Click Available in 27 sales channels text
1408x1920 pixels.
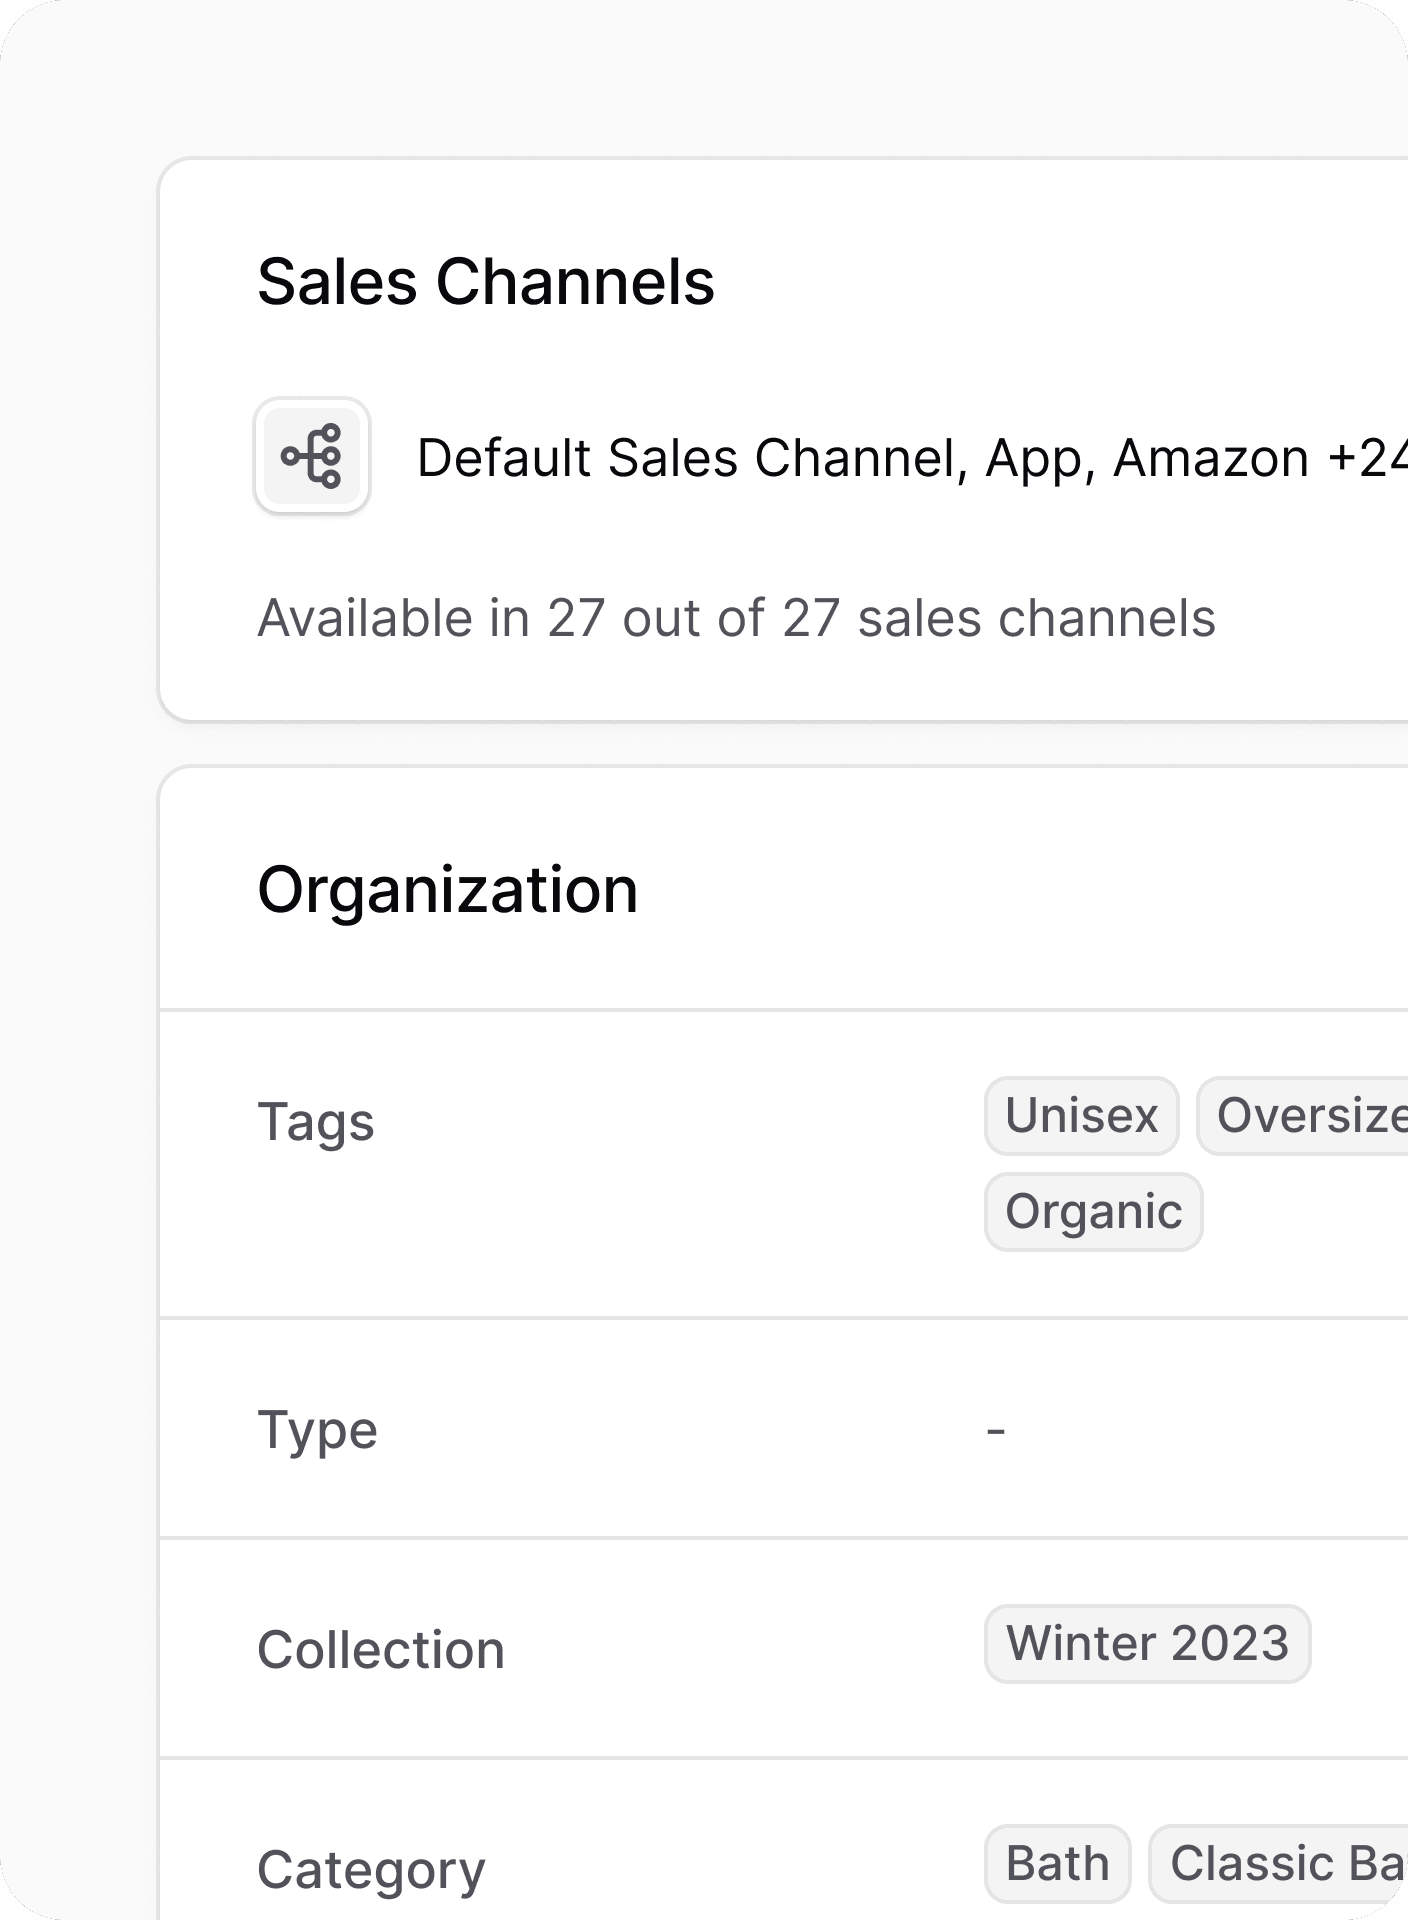coord(736,618)
